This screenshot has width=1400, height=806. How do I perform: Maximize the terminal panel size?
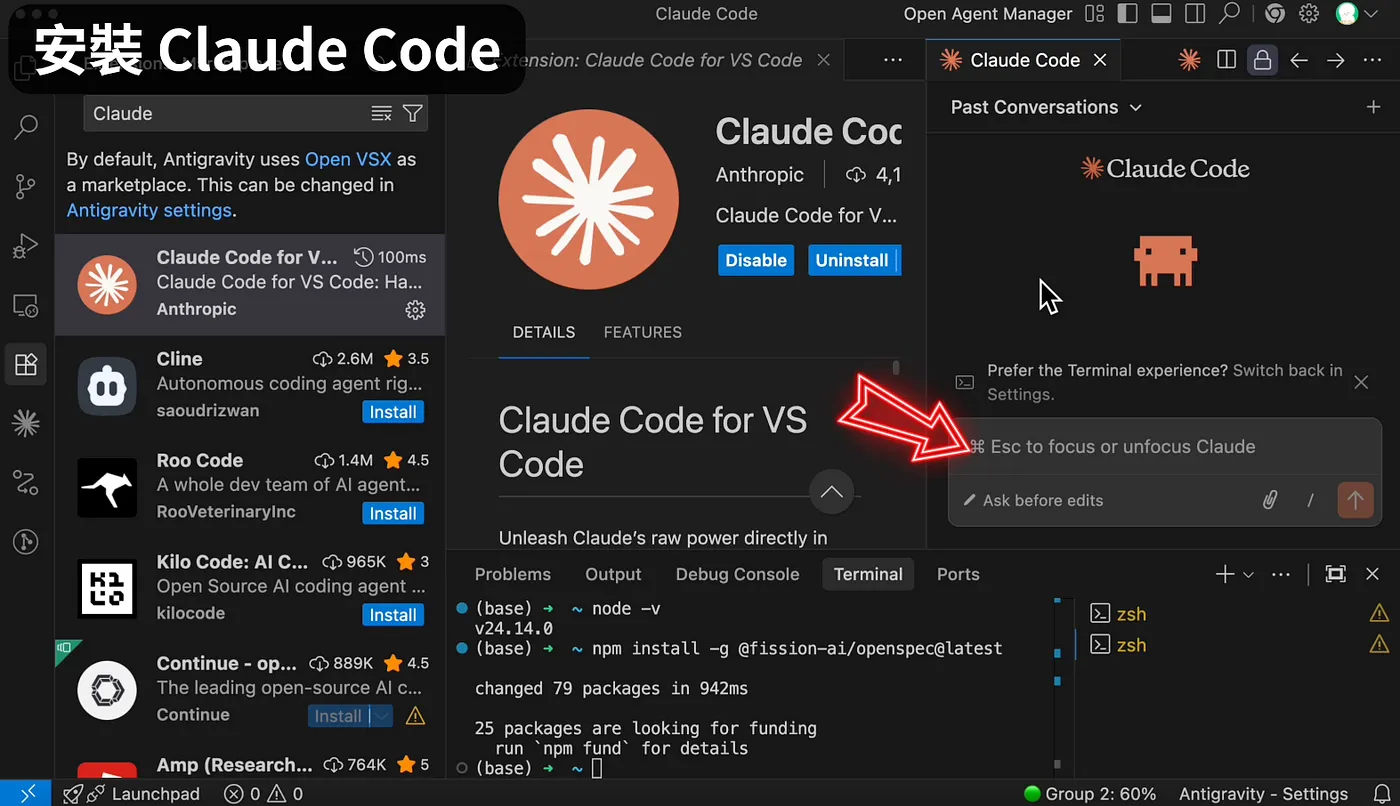click(1335, 574)
